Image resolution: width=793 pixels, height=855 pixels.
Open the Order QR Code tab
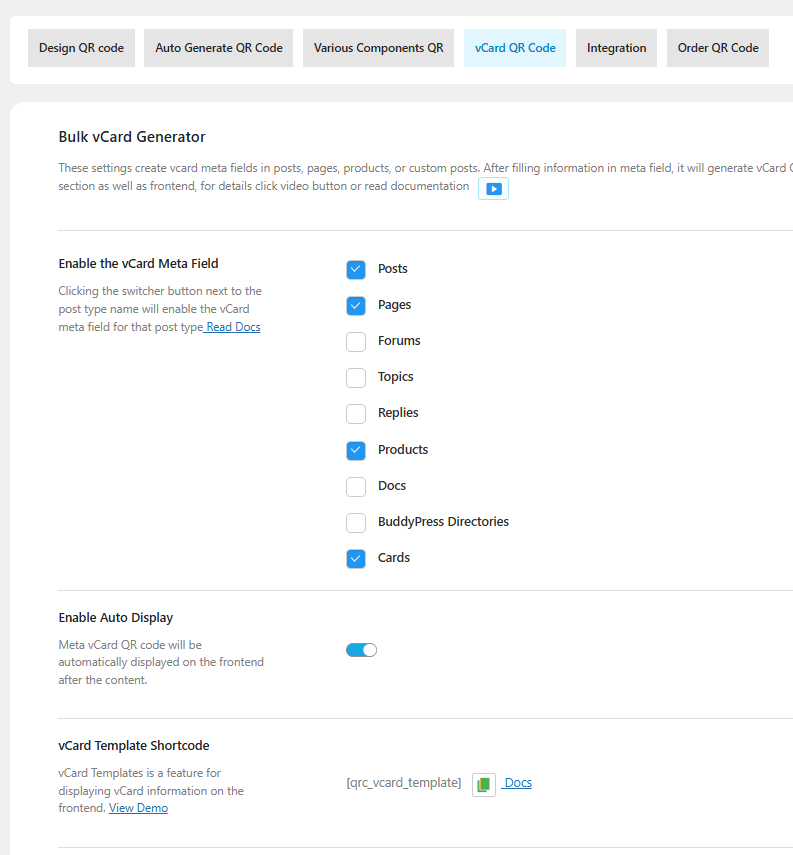click(x=717, y=48)
